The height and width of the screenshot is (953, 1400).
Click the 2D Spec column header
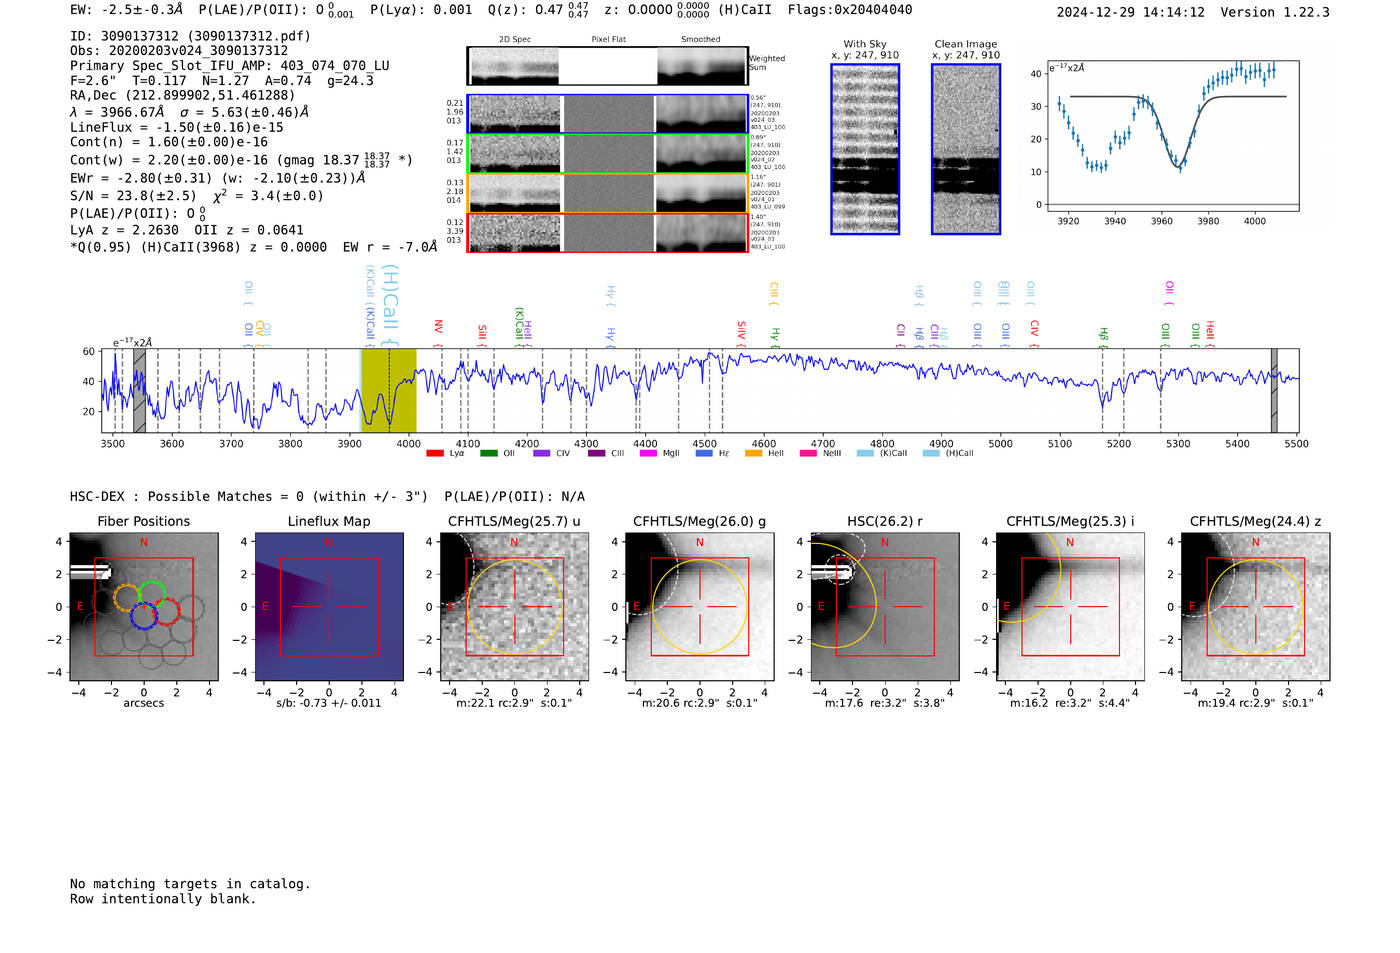515,40
